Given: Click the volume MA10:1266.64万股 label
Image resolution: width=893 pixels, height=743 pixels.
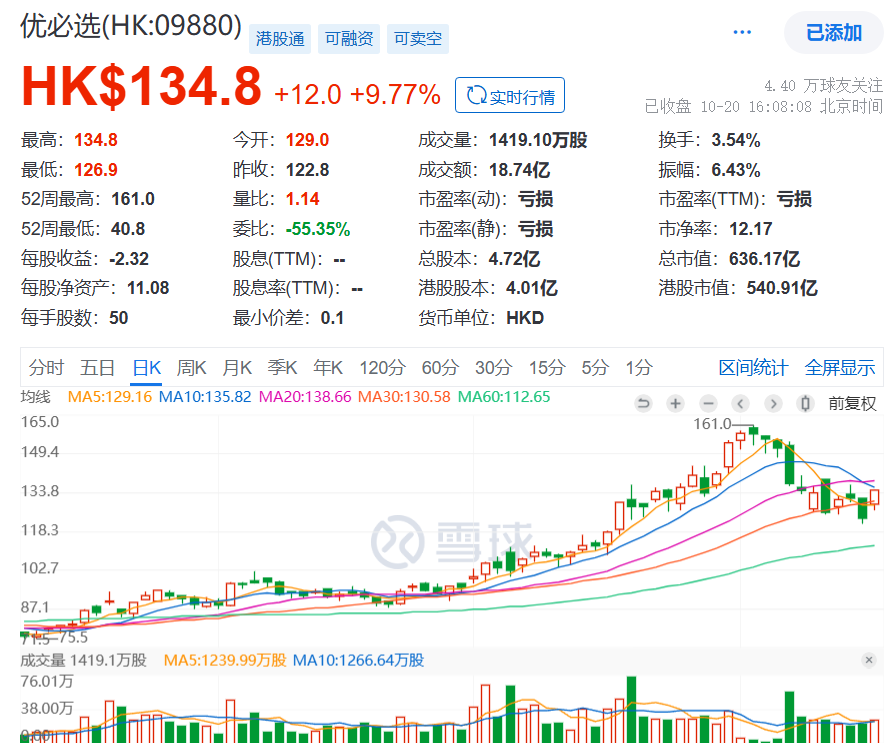Looking at the screenshot, I should pyautogui.click(x=358, y=660).
